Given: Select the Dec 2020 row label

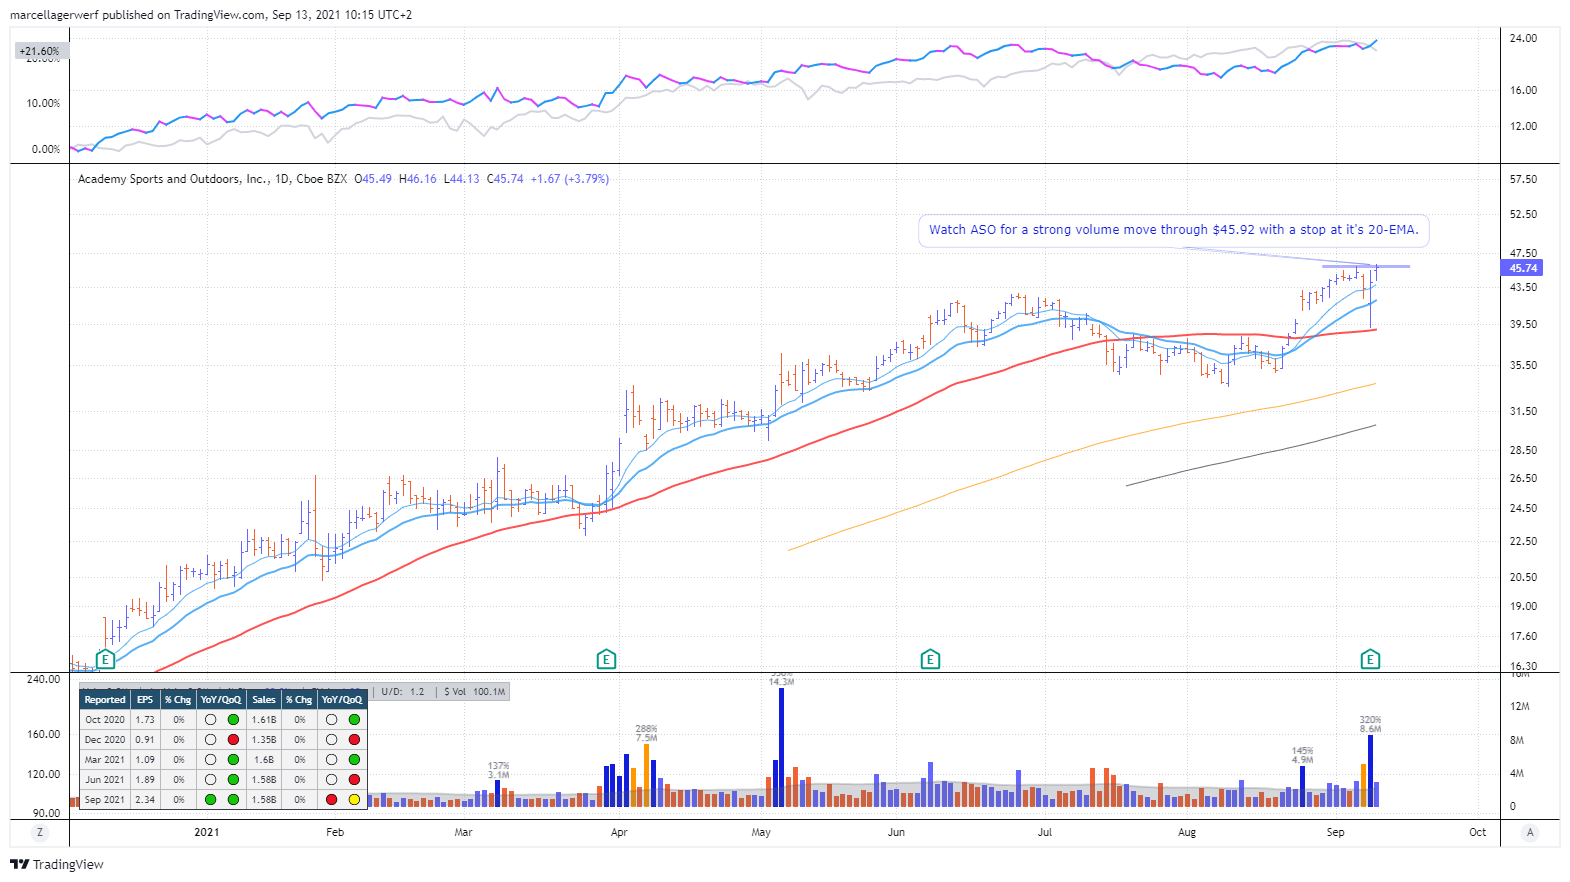Looking at the screenshot, I should click(105, 740).
